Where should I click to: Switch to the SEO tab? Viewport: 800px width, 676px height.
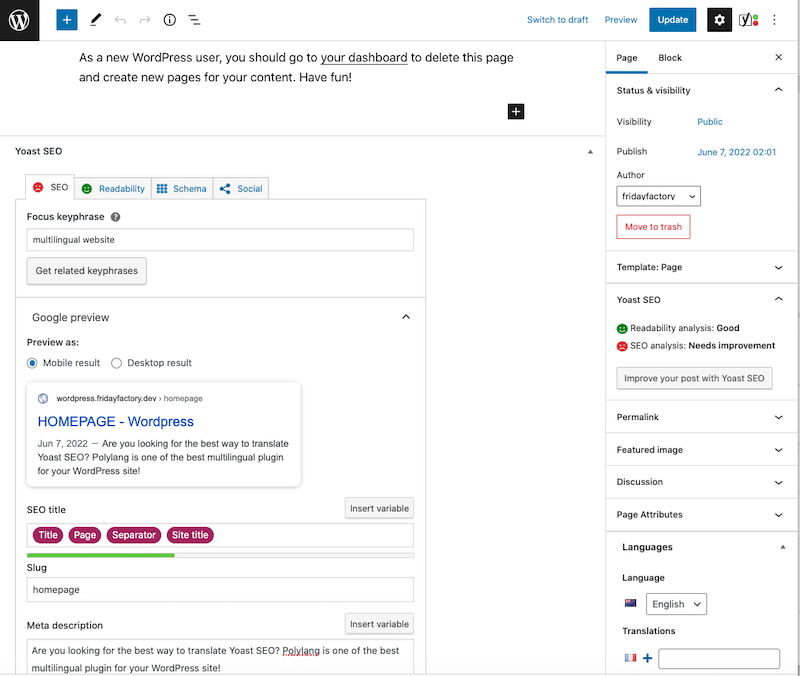click(x=50, y=187)
